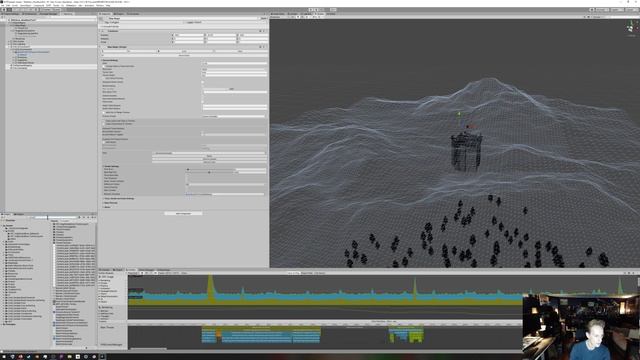
Task: Click the scene orientation gizmo in the Scene view
Action: [630, 28]
